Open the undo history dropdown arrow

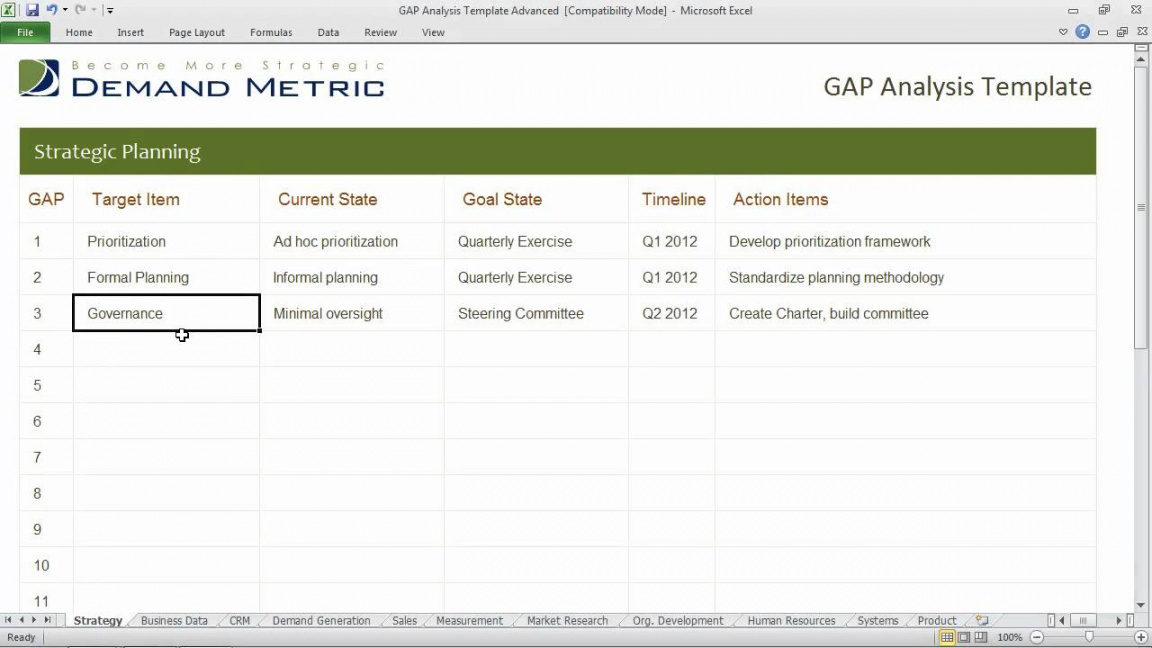[x=65, y=10]
